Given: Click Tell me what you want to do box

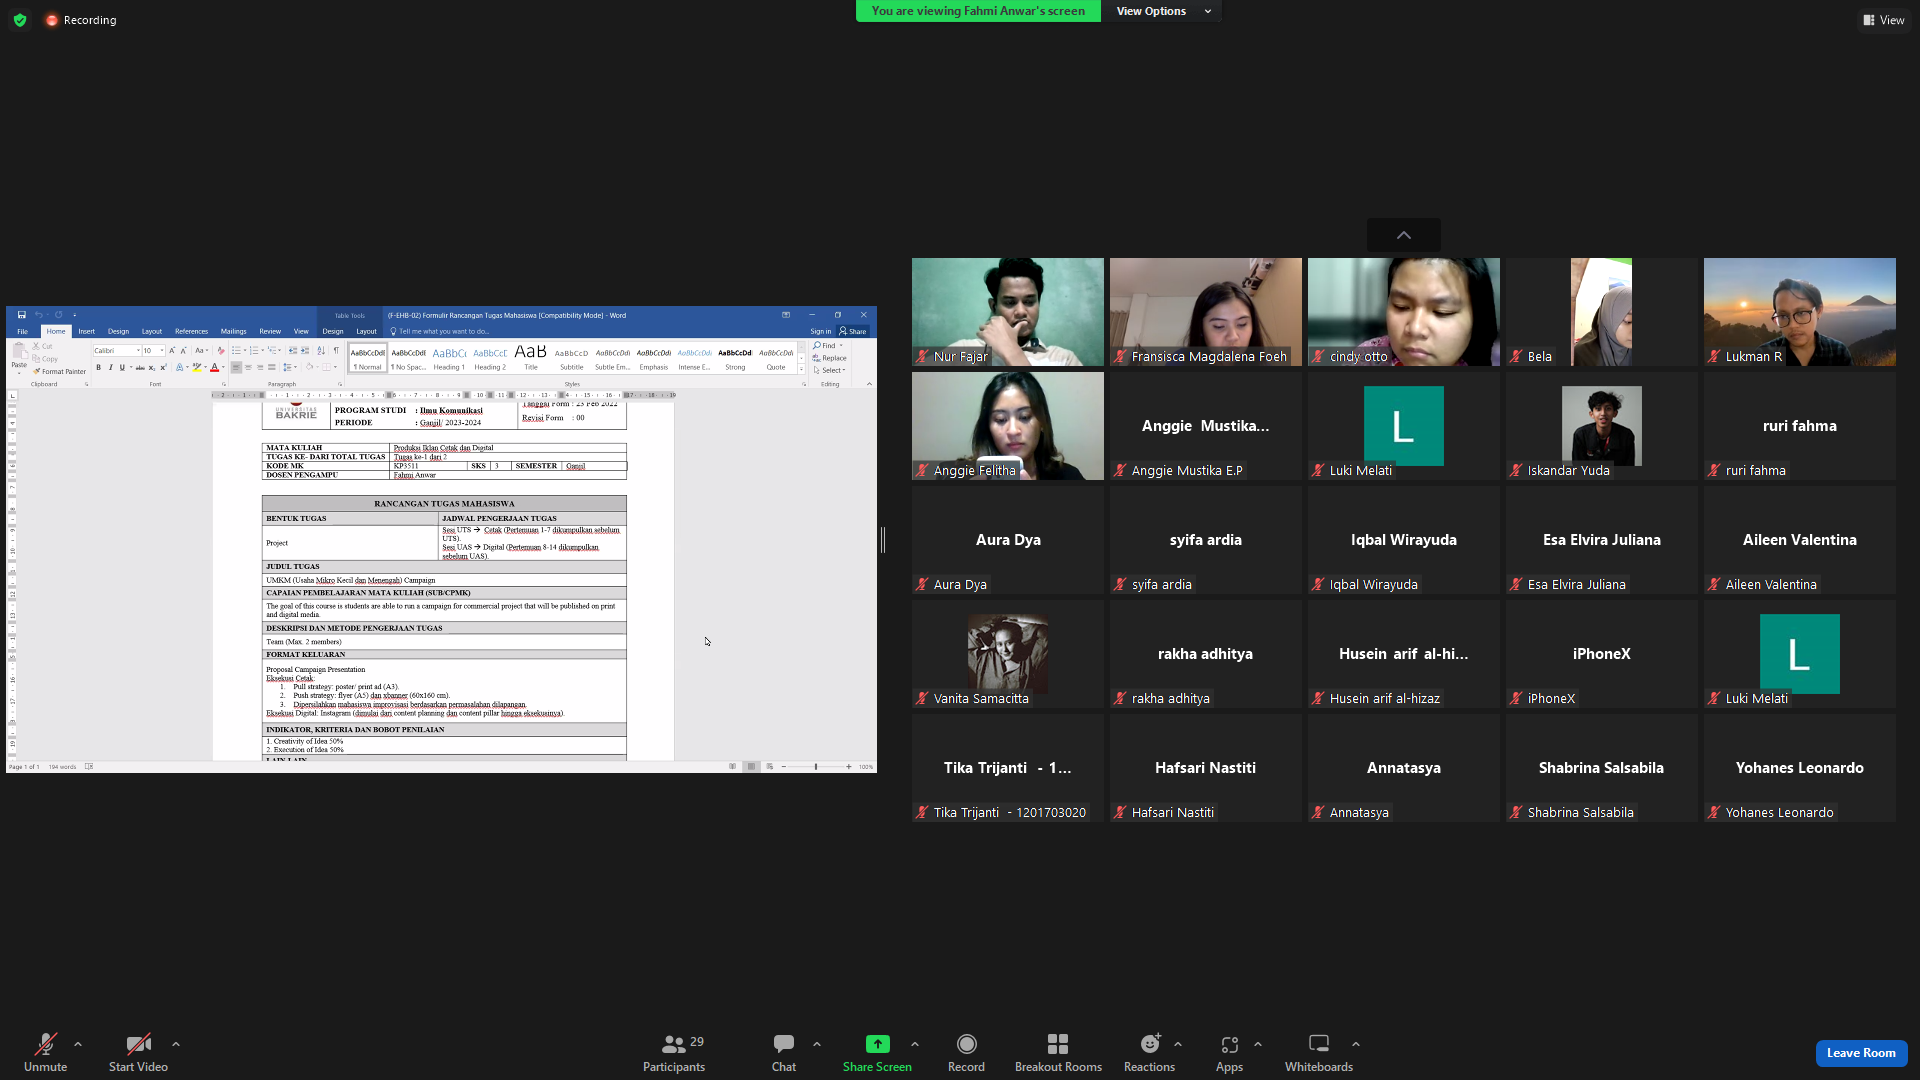Looking at the screenshot, I should pos(440,331).
